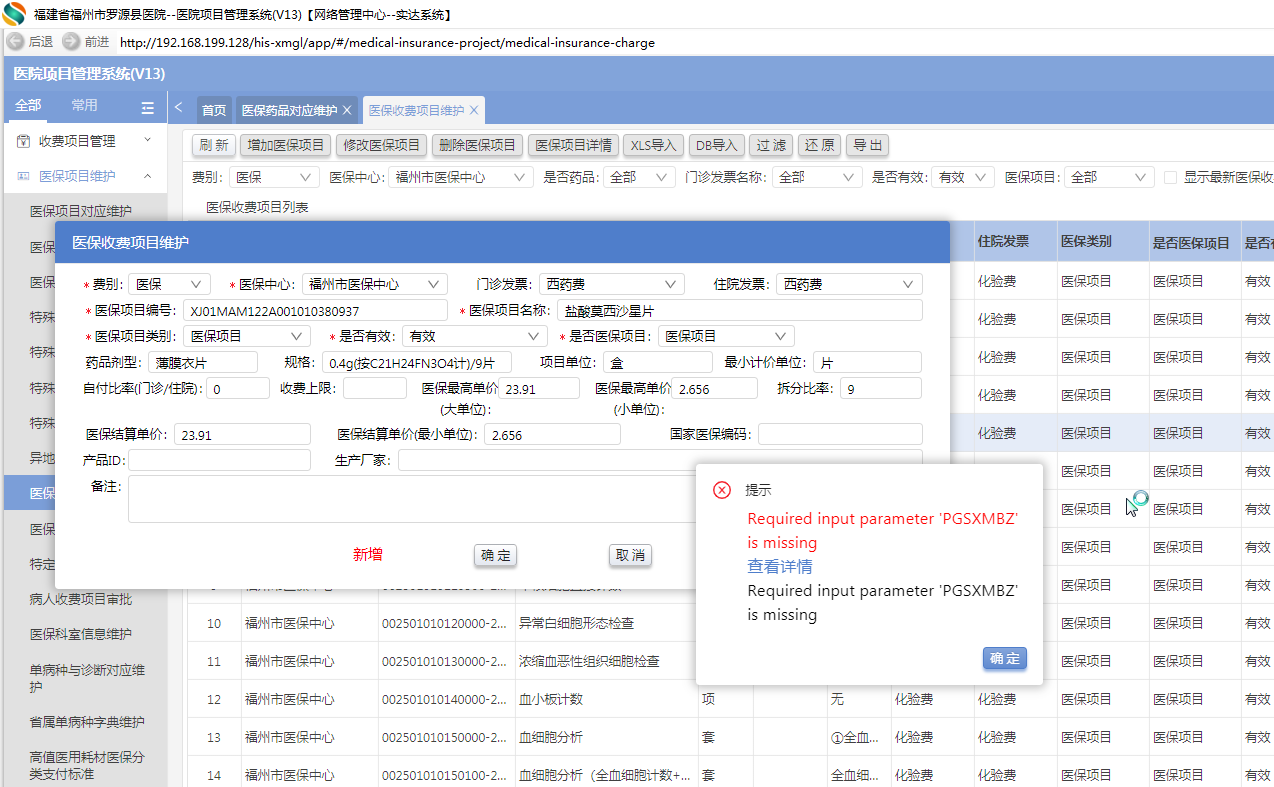
Task: Click the 还原 button
Action: [820, 145]
